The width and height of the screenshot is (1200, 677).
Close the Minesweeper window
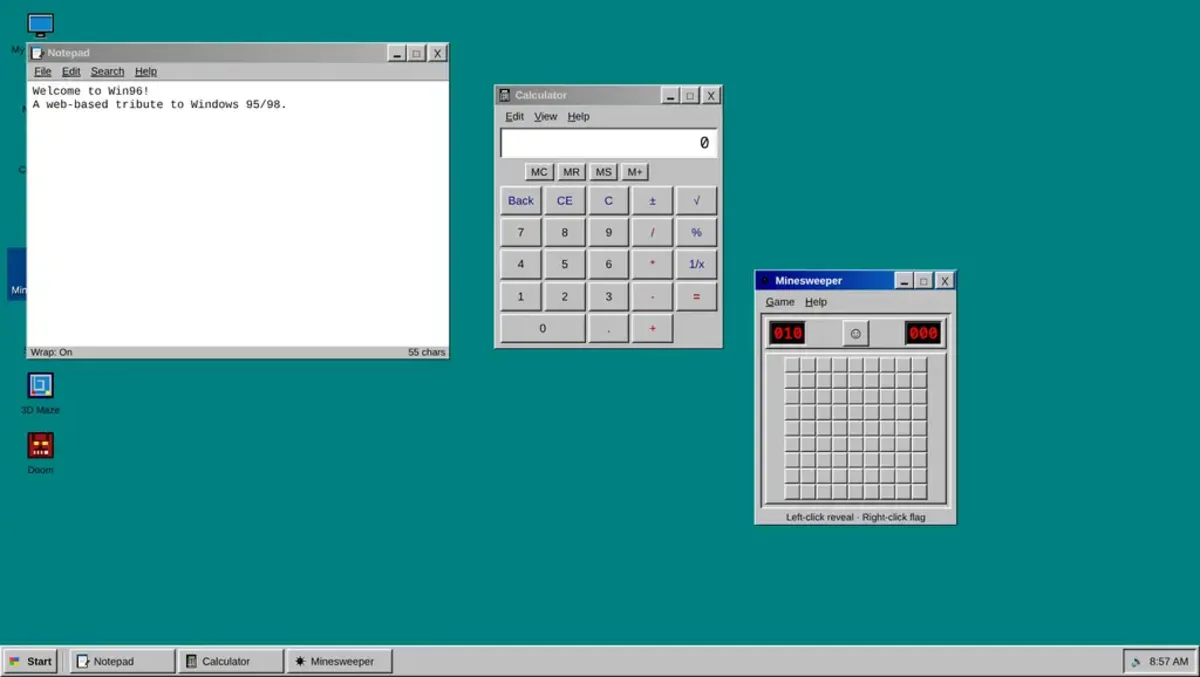944,281
